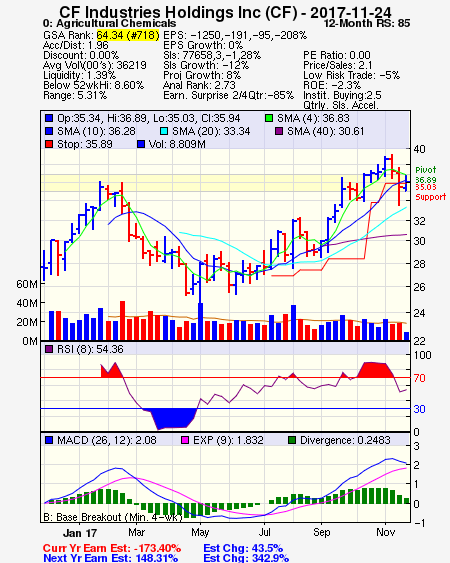Click the green 36.89 pivot price value
The image size is (450, 563).
click(x=426, y=180)
